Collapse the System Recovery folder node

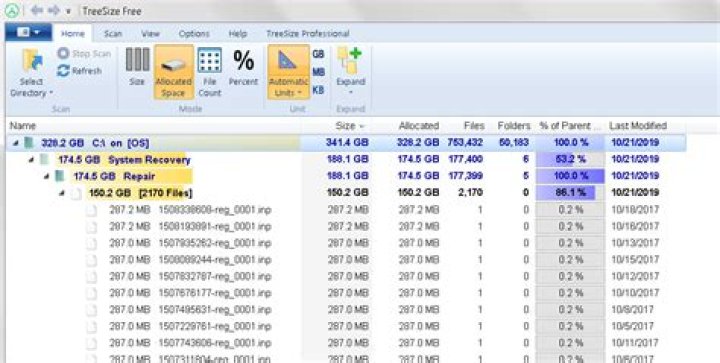coord(31,160)
